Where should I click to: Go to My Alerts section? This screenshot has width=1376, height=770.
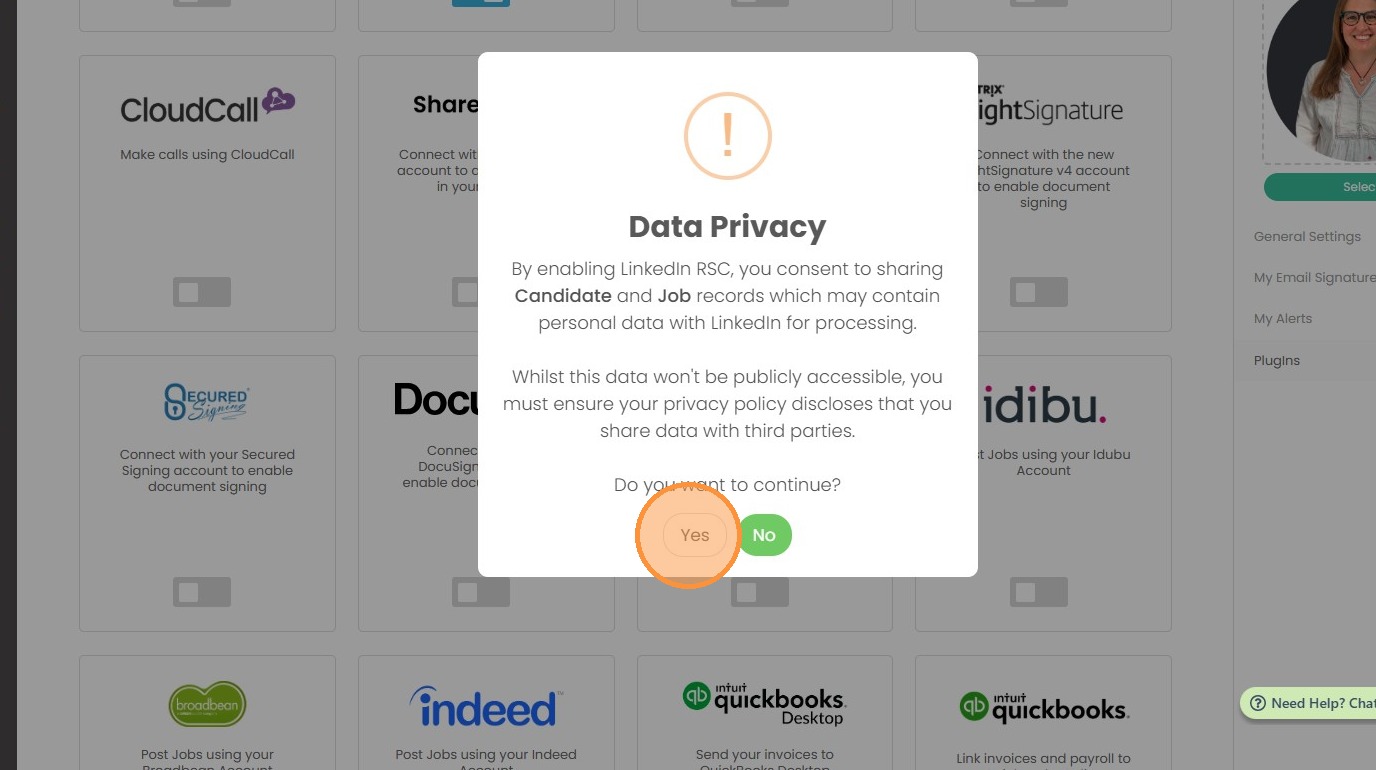tap(1283, 319)
